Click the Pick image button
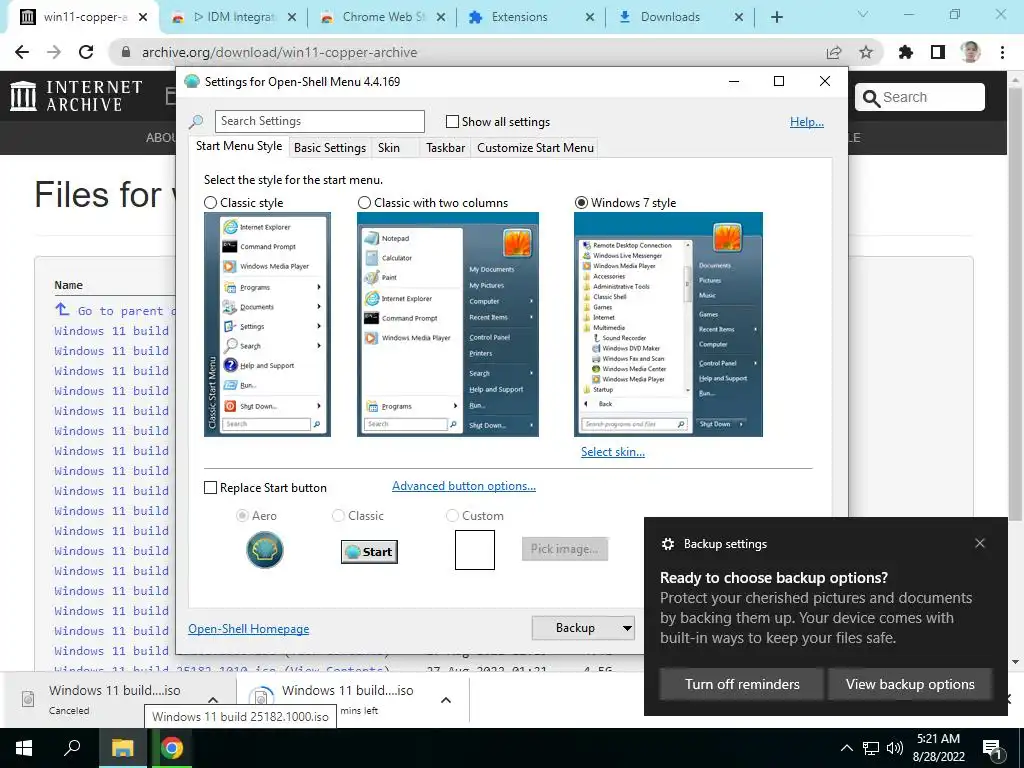Viewport: 1024px width, 768px height. click(564, 549)
